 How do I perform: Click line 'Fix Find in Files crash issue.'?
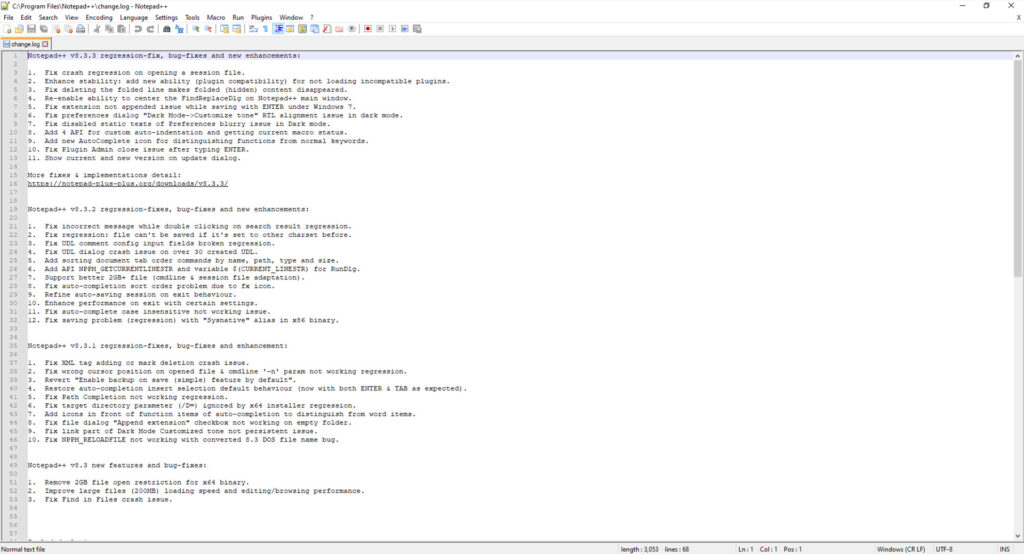[108, 499]
